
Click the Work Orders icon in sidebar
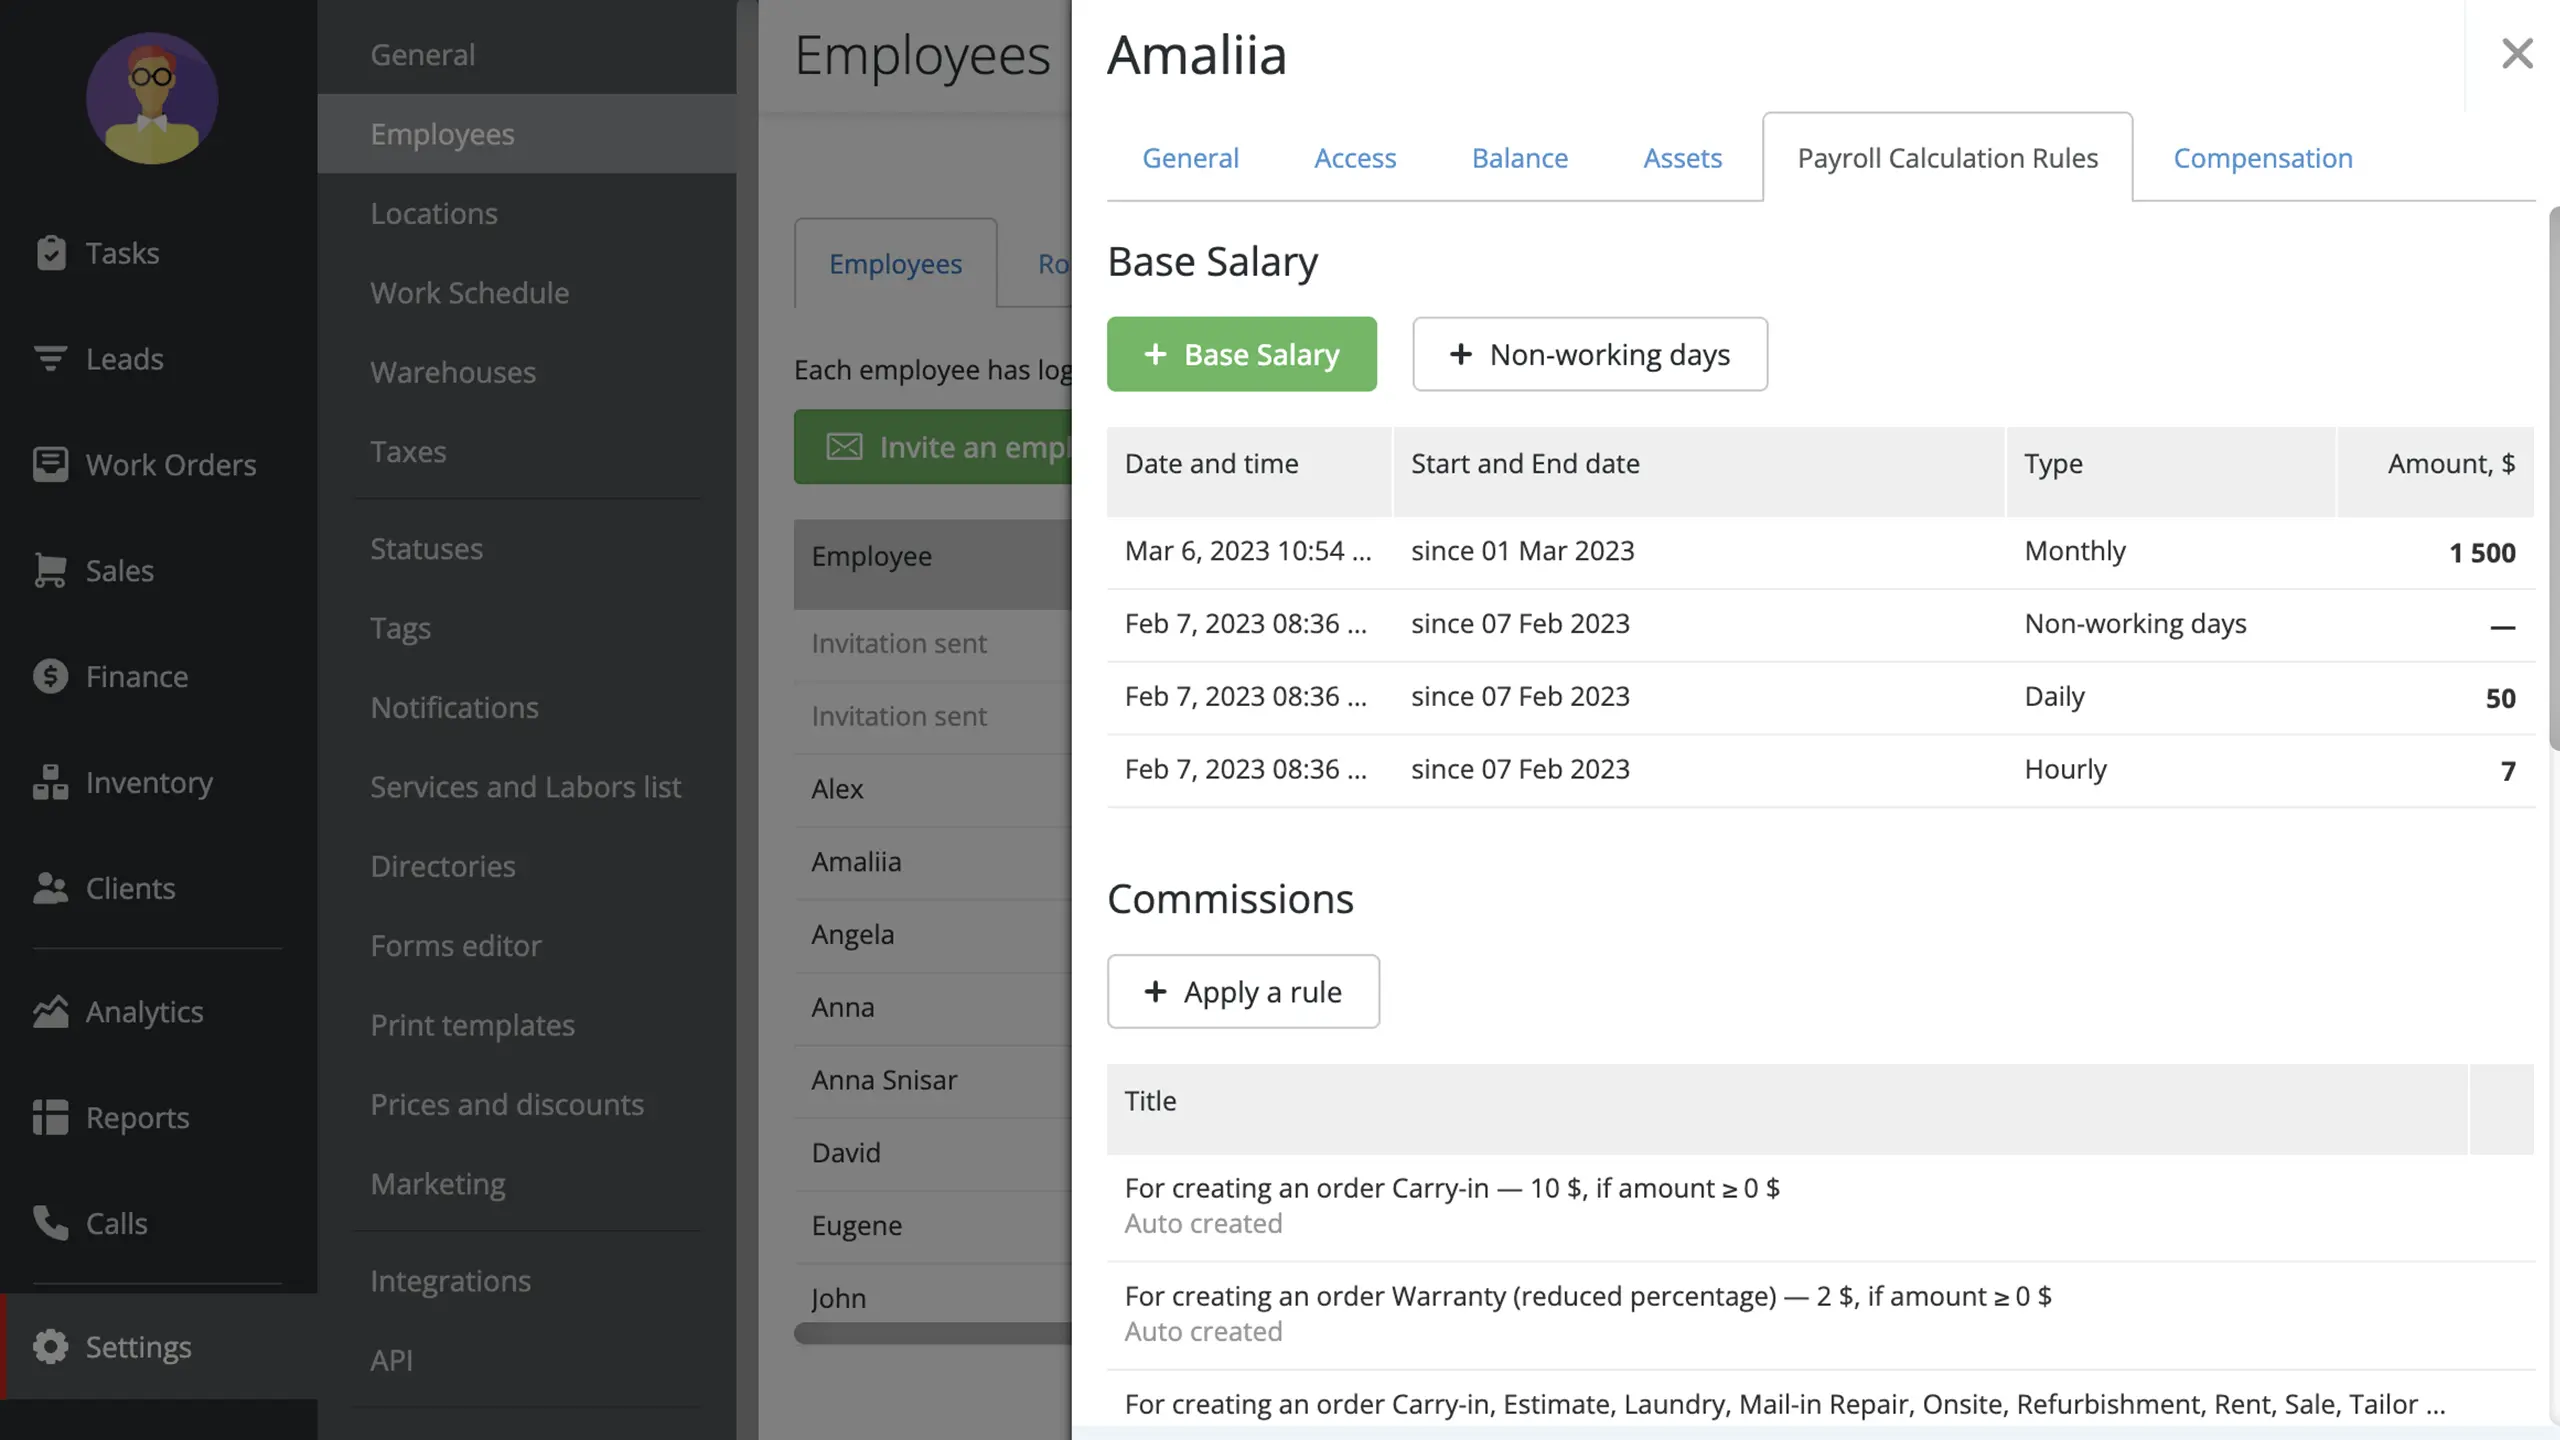49,466
